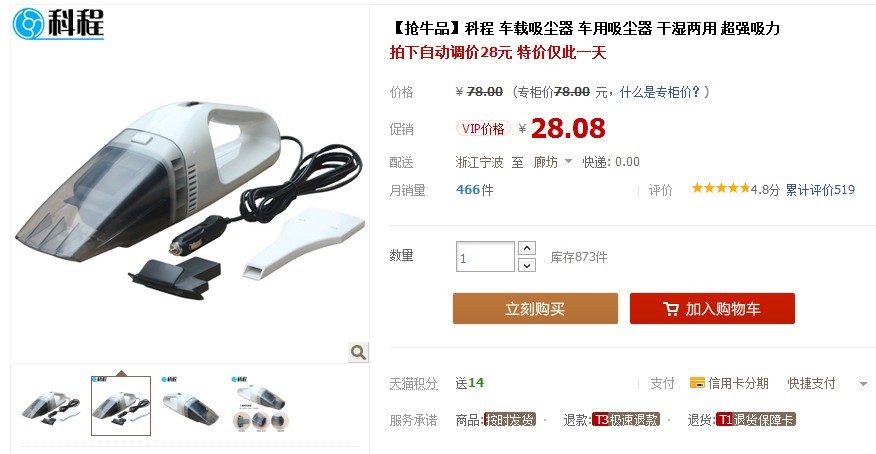Click the five-star rating icons
This screenshot has height=454, width=876.
[721, 188]
